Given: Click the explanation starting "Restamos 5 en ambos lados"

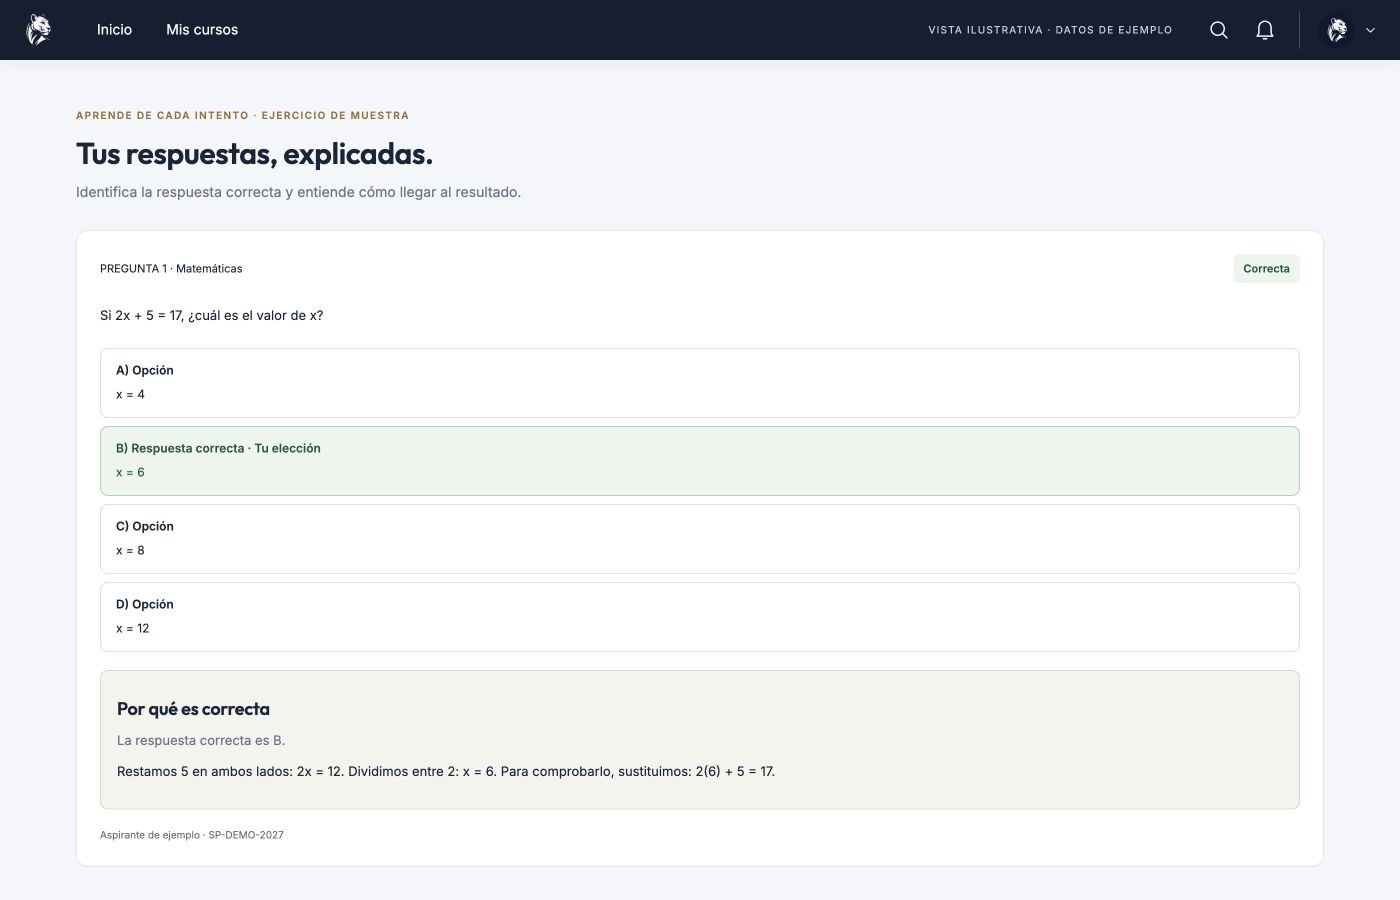Looking at the screenshot, I should tap(446, 772).
